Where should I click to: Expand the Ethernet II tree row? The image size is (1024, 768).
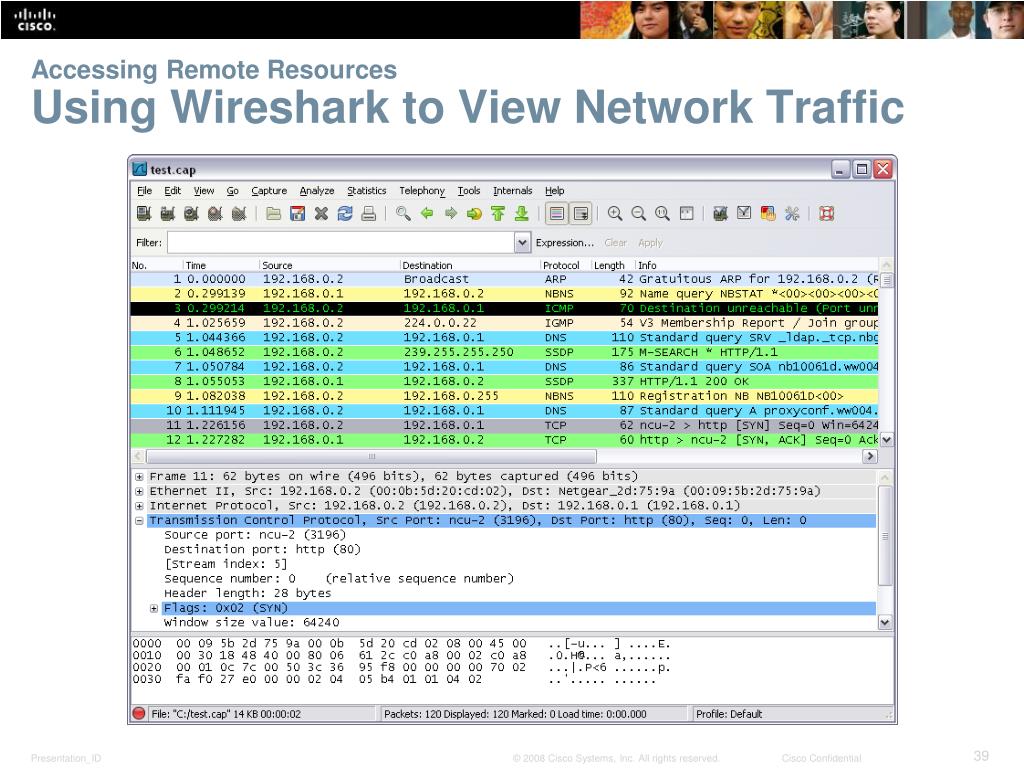(x=139, y=491)
